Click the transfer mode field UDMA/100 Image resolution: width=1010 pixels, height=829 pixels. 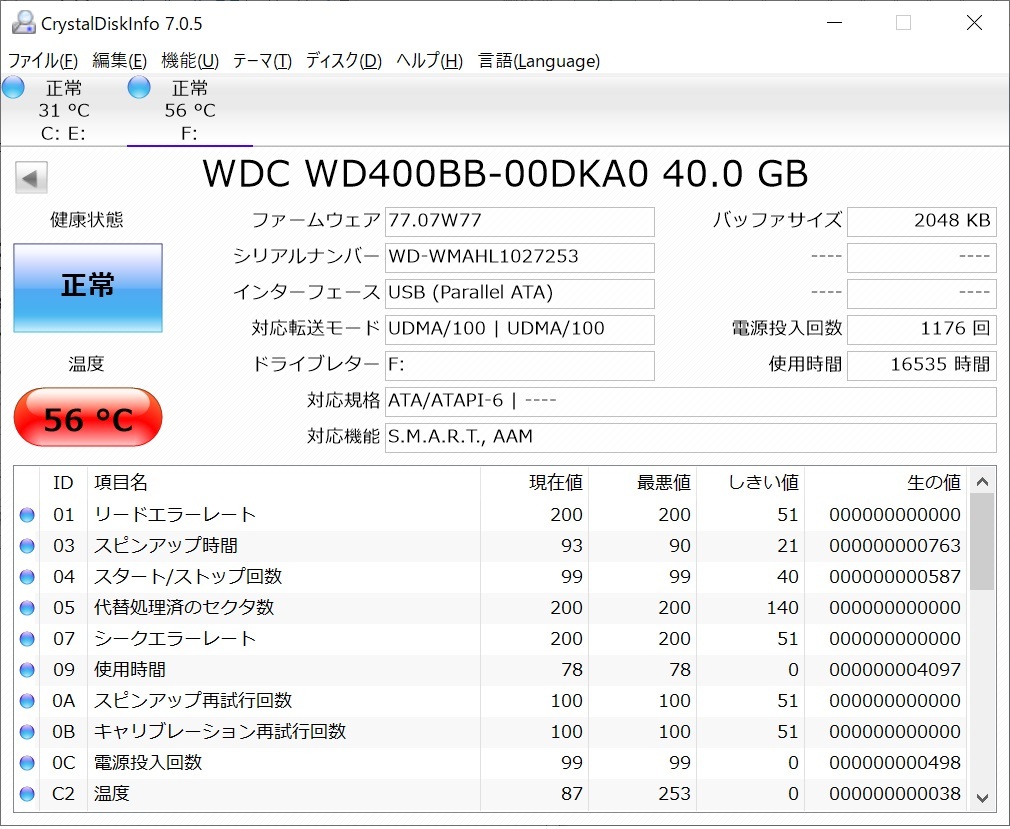pyautogui.click(x=520, y=330)
